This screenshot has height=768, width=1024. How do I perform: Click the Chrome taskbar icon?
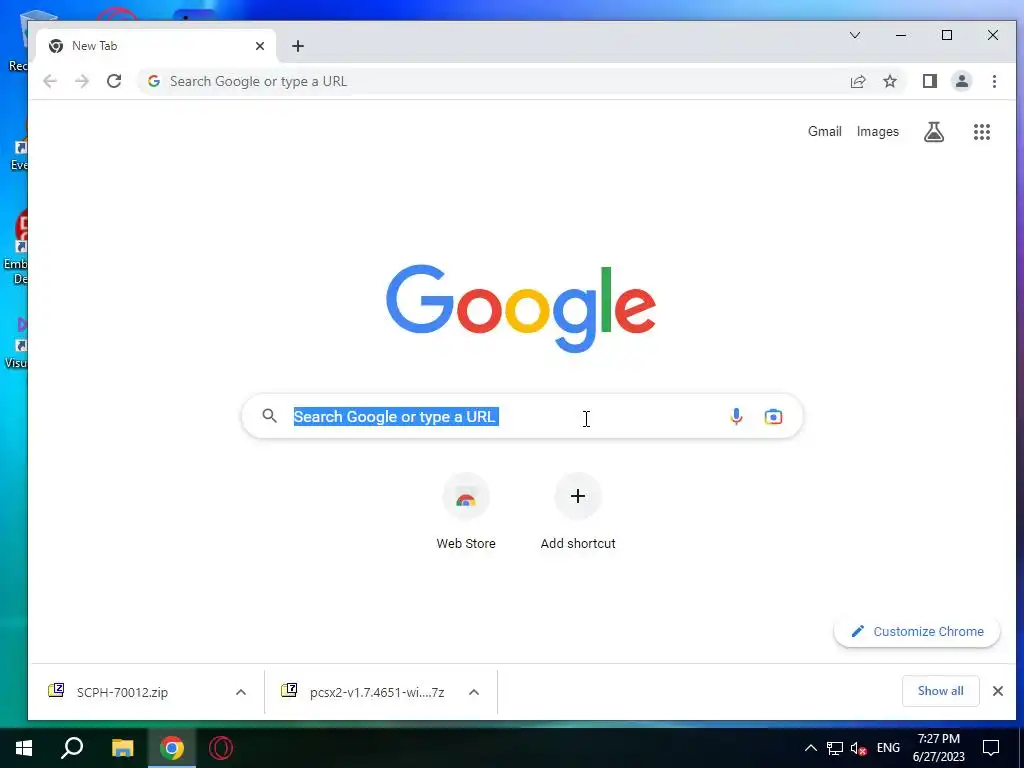pyautogui.click(x=172, y=748)
